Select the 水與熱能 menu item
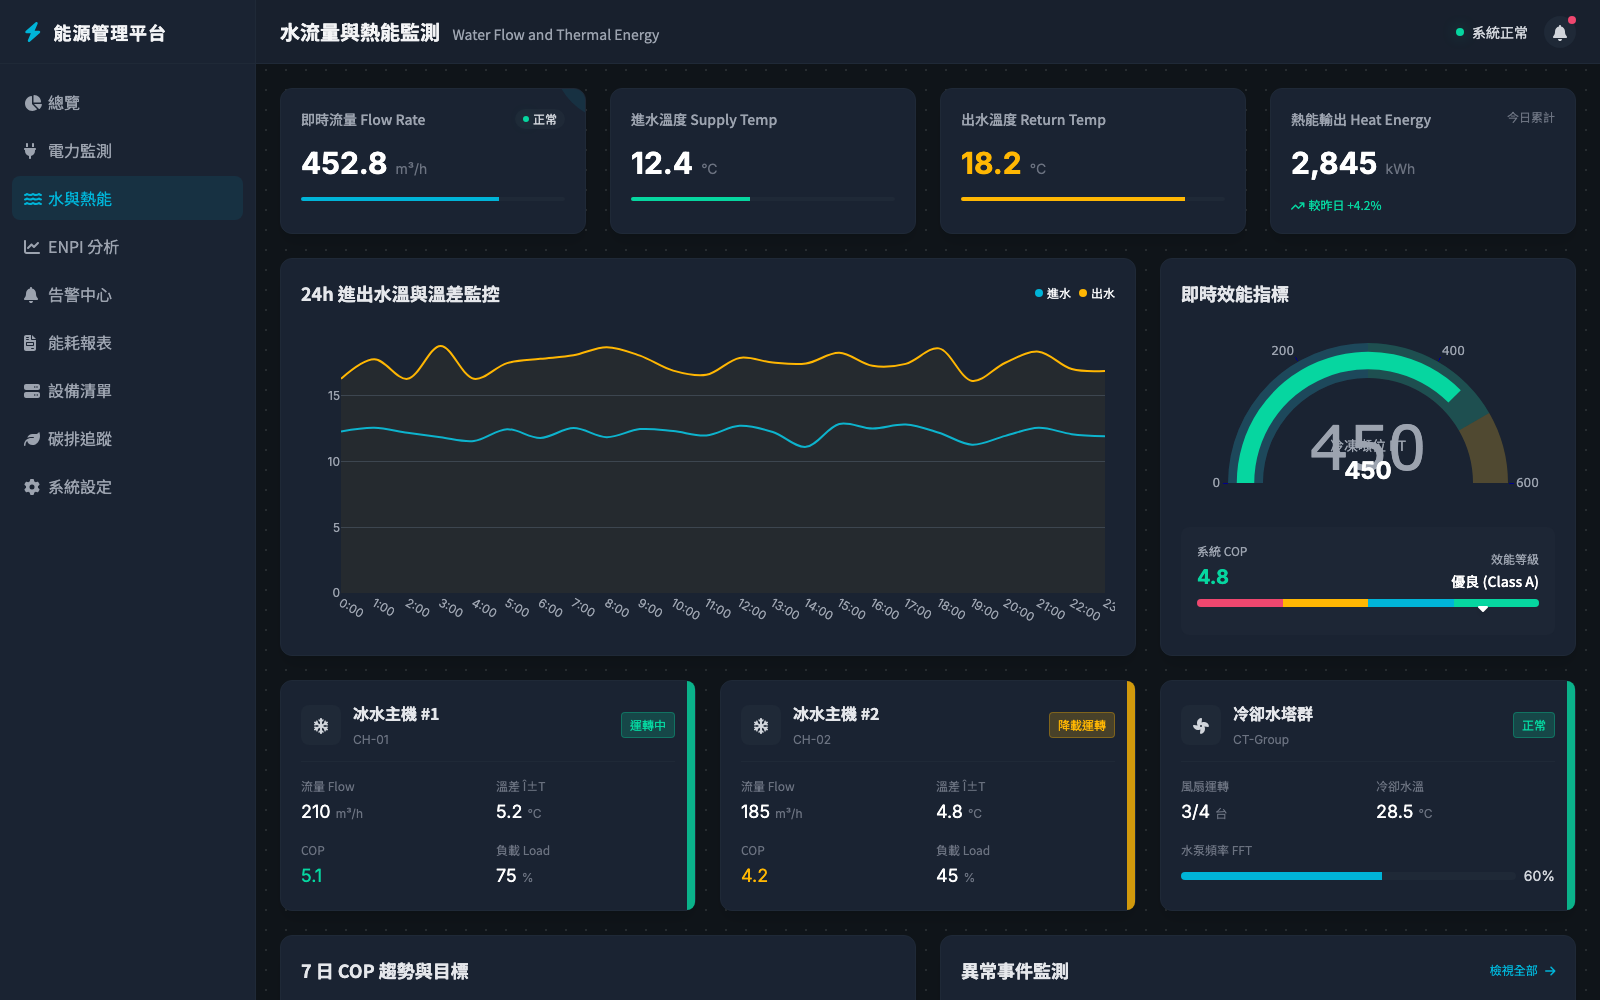The height and width of the screenshot is (1000, 1600). click(128, 199)
